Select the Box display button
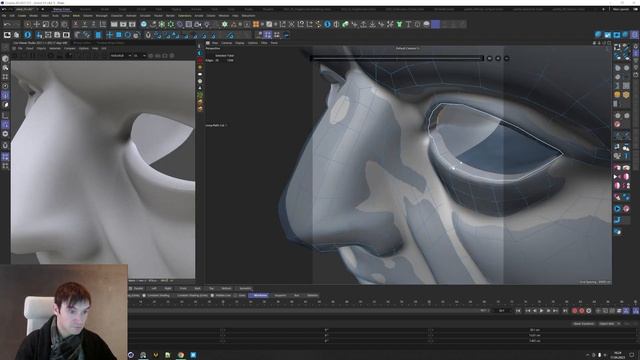Viewport: 640px width, 360px height. pos(296,295)
